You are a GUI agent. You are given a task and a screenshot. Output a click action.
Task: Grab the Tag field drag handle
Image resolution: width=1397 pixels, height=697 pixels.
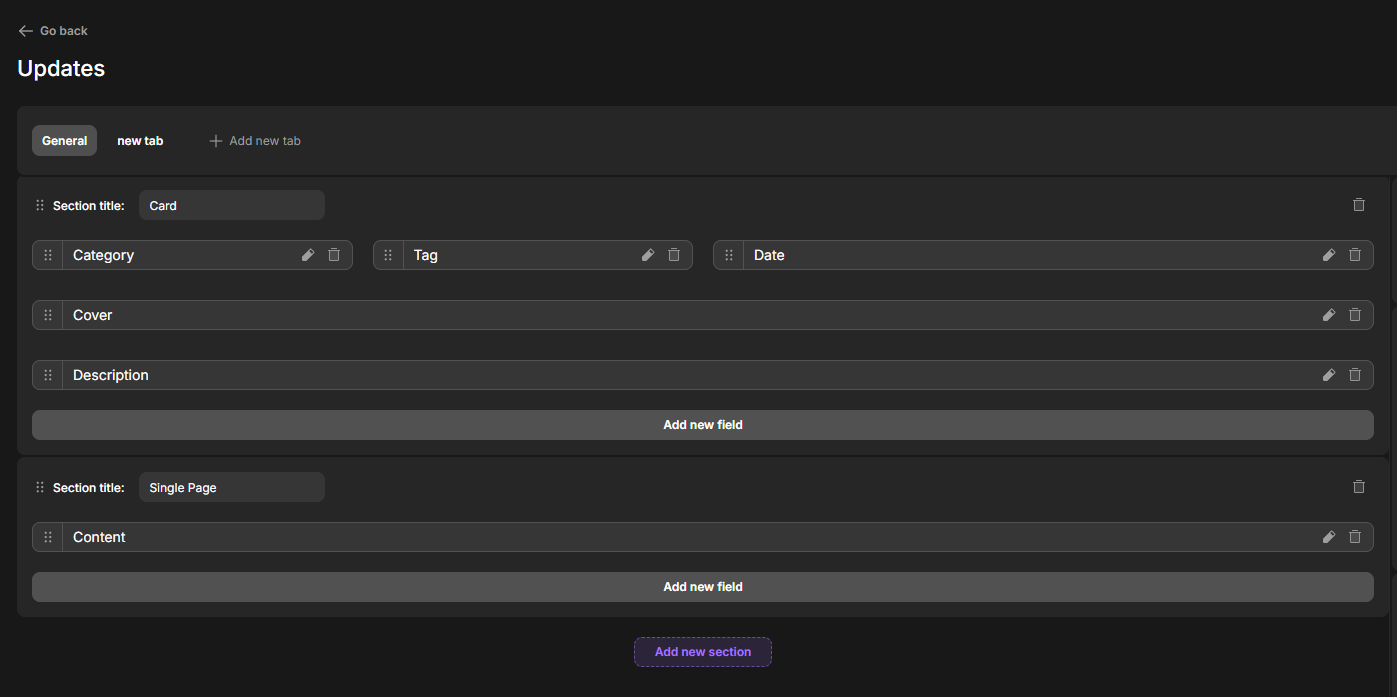(388, 255)
